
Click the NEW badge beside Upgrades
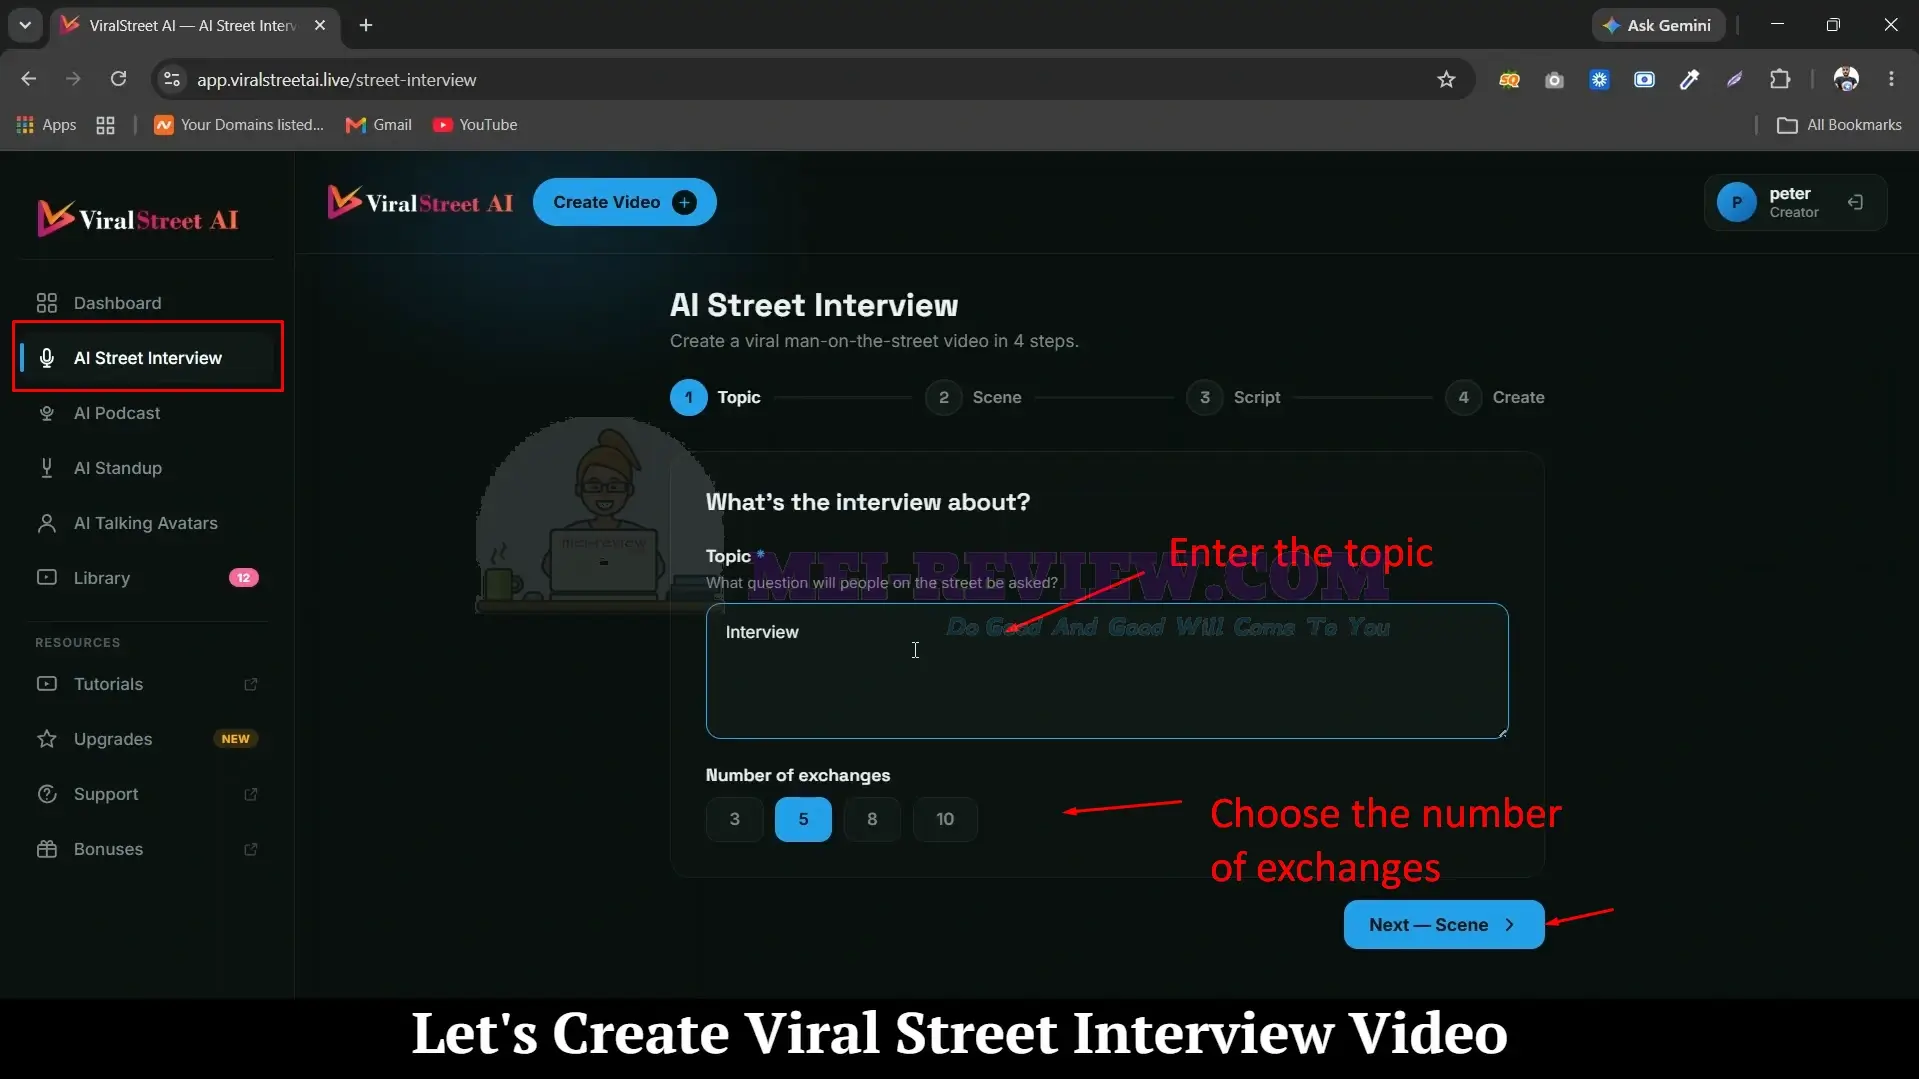236,739
